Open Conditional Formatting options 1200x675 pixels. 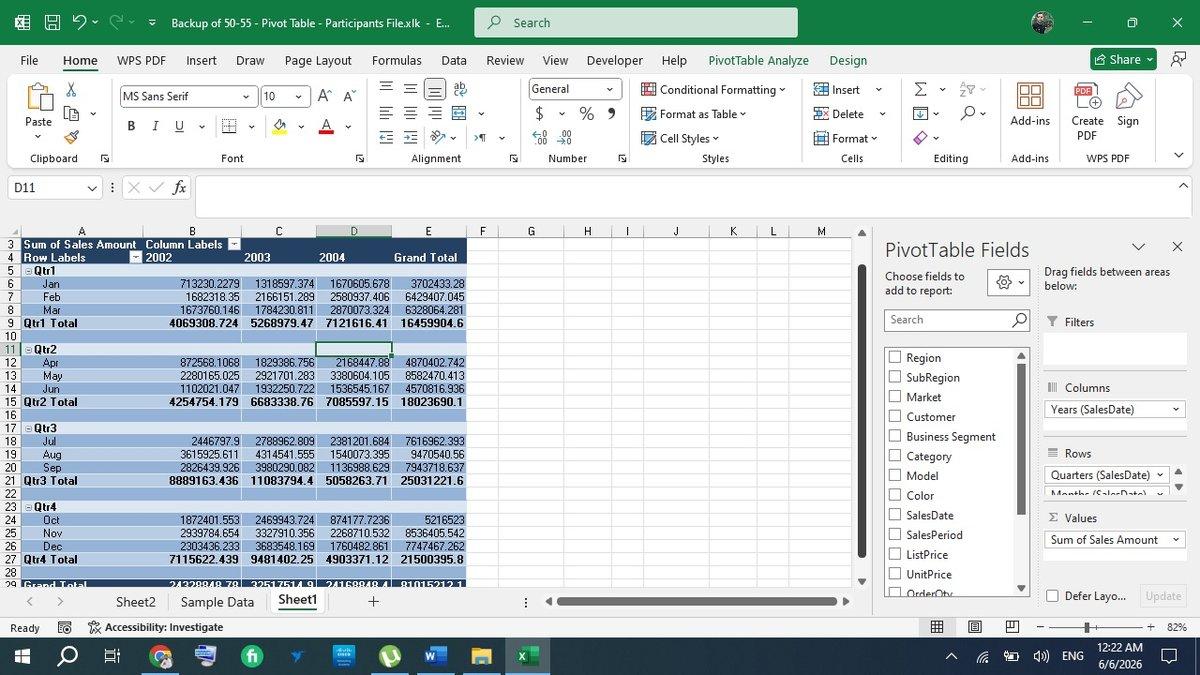(x=714, y=89)
